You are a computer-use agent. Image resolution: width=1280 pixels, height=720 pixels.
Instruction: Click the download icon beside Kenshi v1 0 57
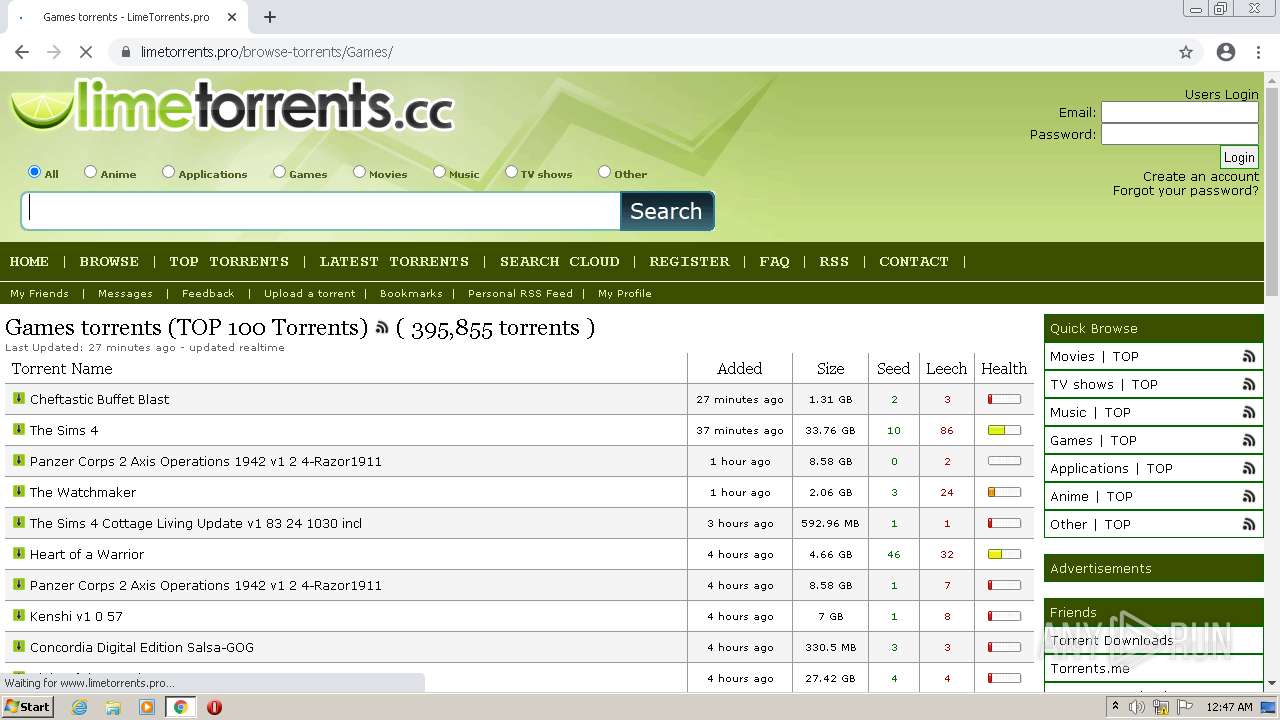18,615
